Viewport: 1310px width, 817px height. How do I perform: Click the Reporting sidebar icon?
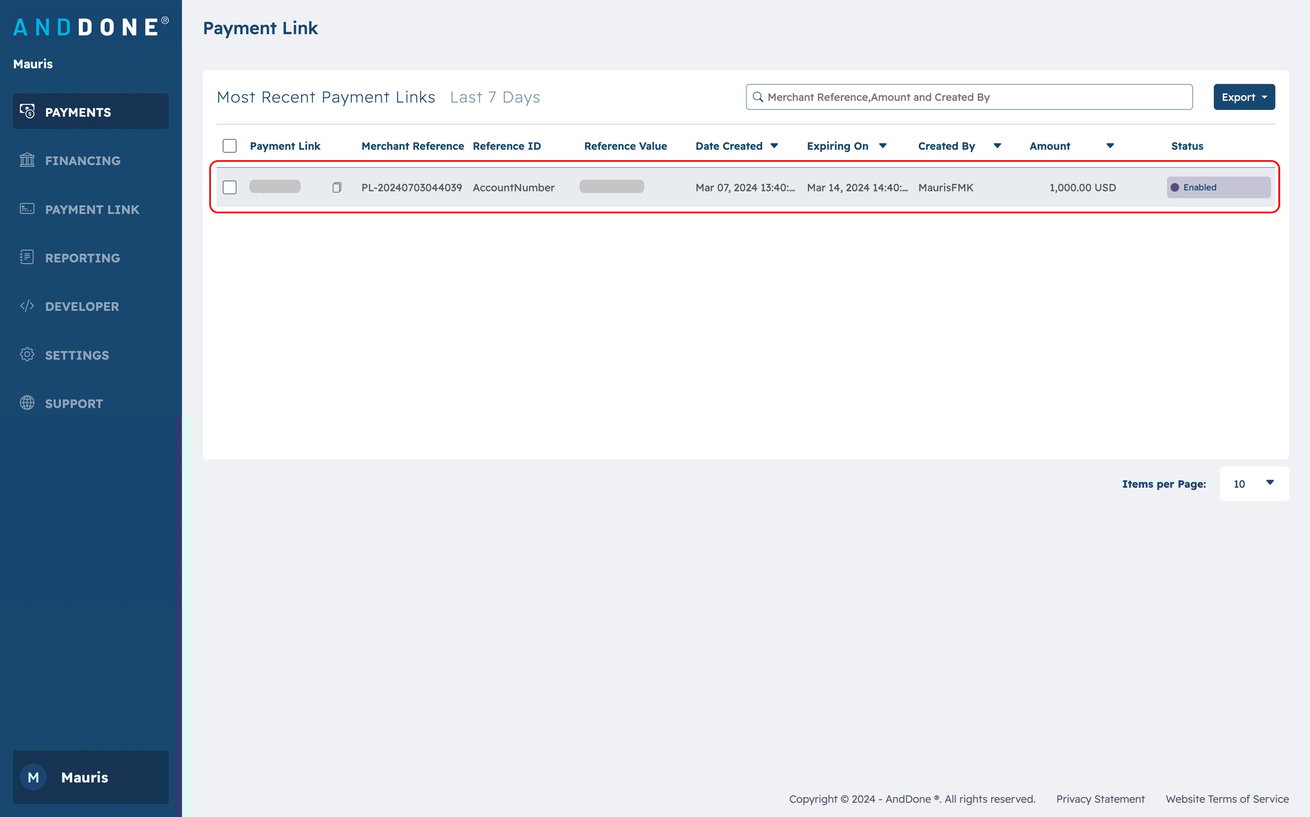27,257
